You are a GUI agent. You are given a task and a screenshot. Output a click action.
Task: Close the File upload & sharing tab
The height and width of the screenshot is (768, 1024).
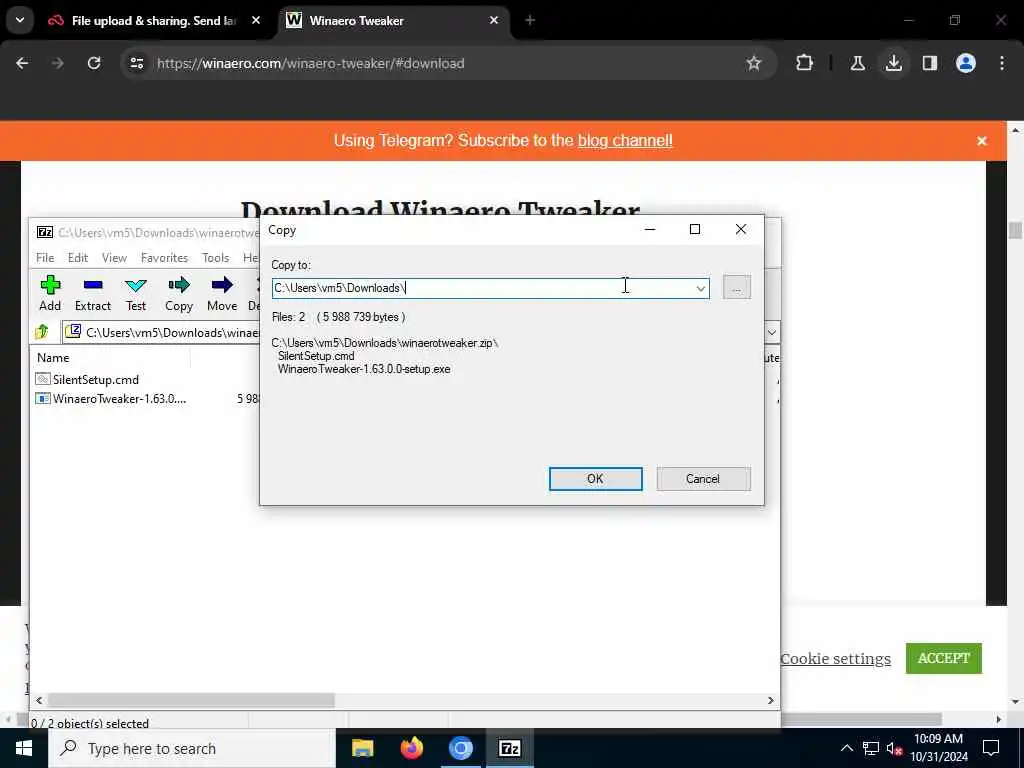(x=256, y=21)
